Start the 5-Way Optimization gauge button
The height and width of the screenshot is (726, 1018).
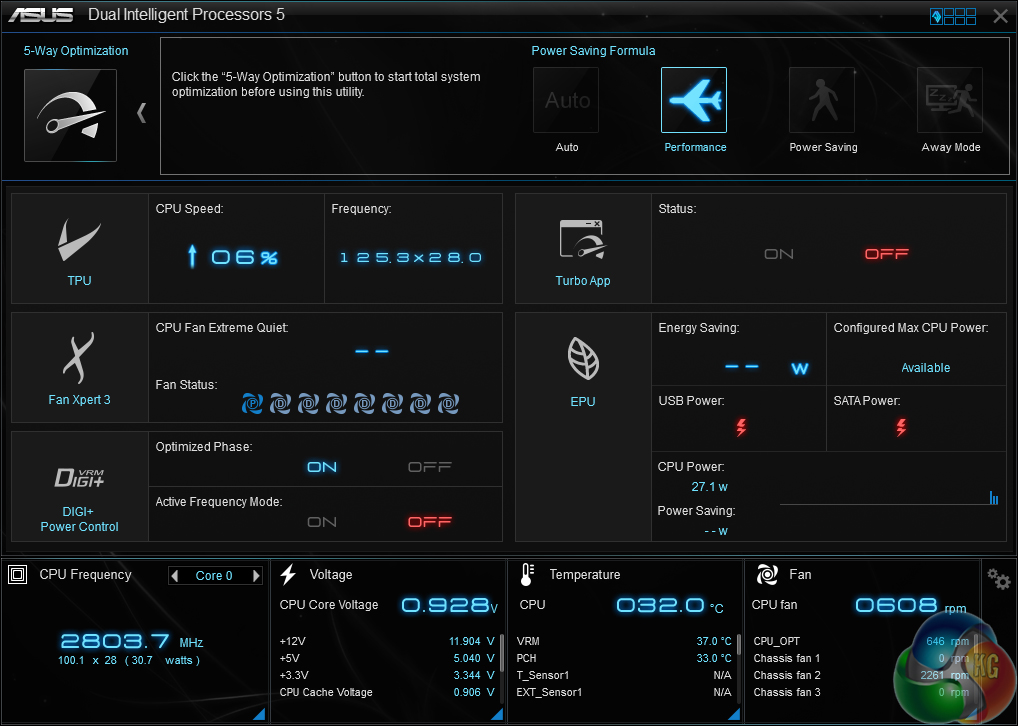tap(70, 115)
